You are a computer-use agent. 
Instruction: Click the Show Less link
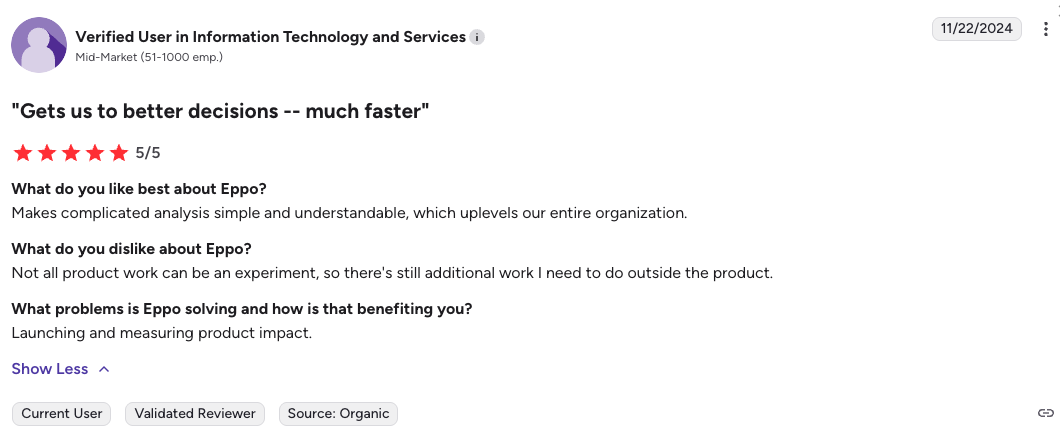pos(50,369)
